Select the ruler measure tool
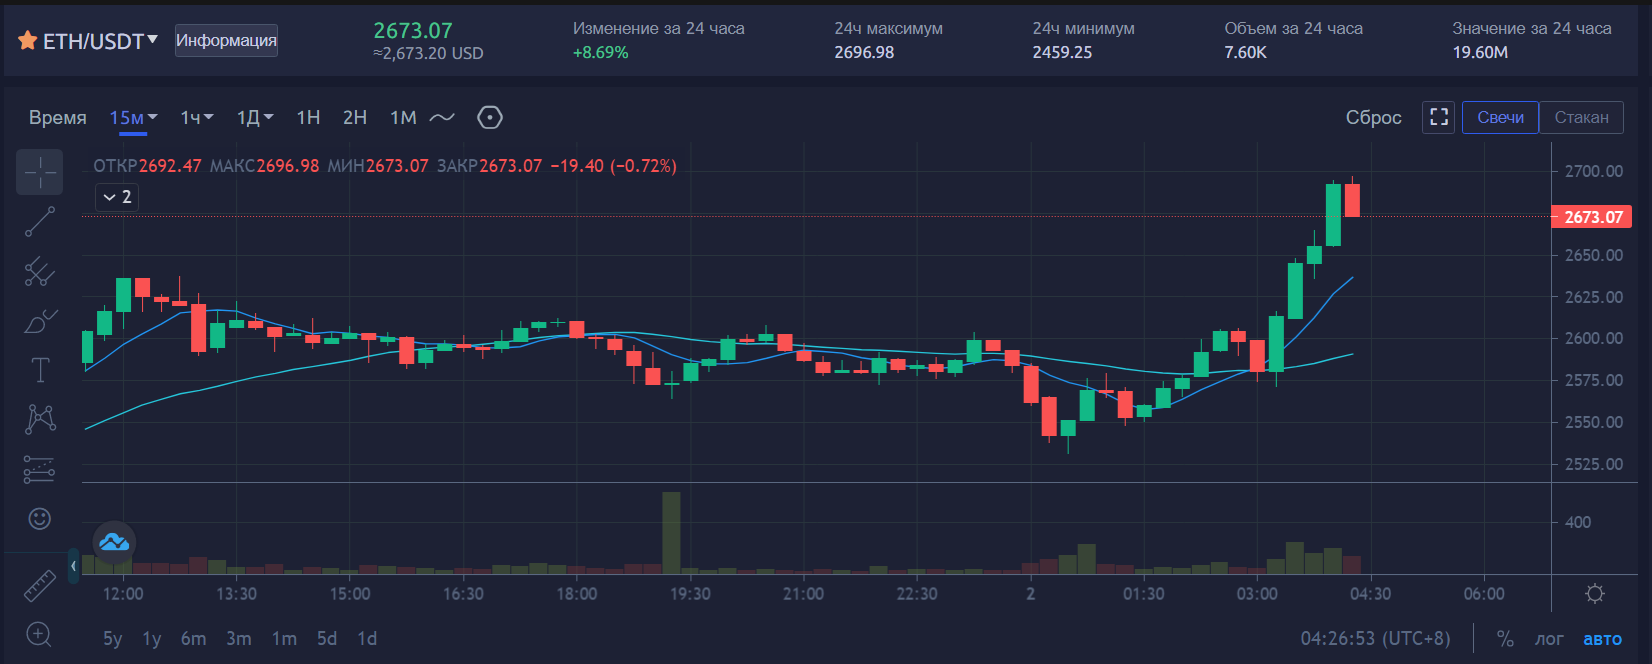This screenshot has height=664, width=1652. coord(39,586)
